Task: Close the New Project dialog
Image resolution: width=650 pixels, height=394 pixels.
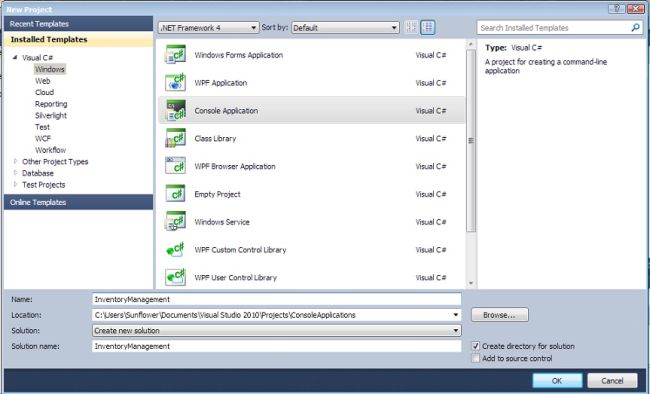Action: pos(635,8)
